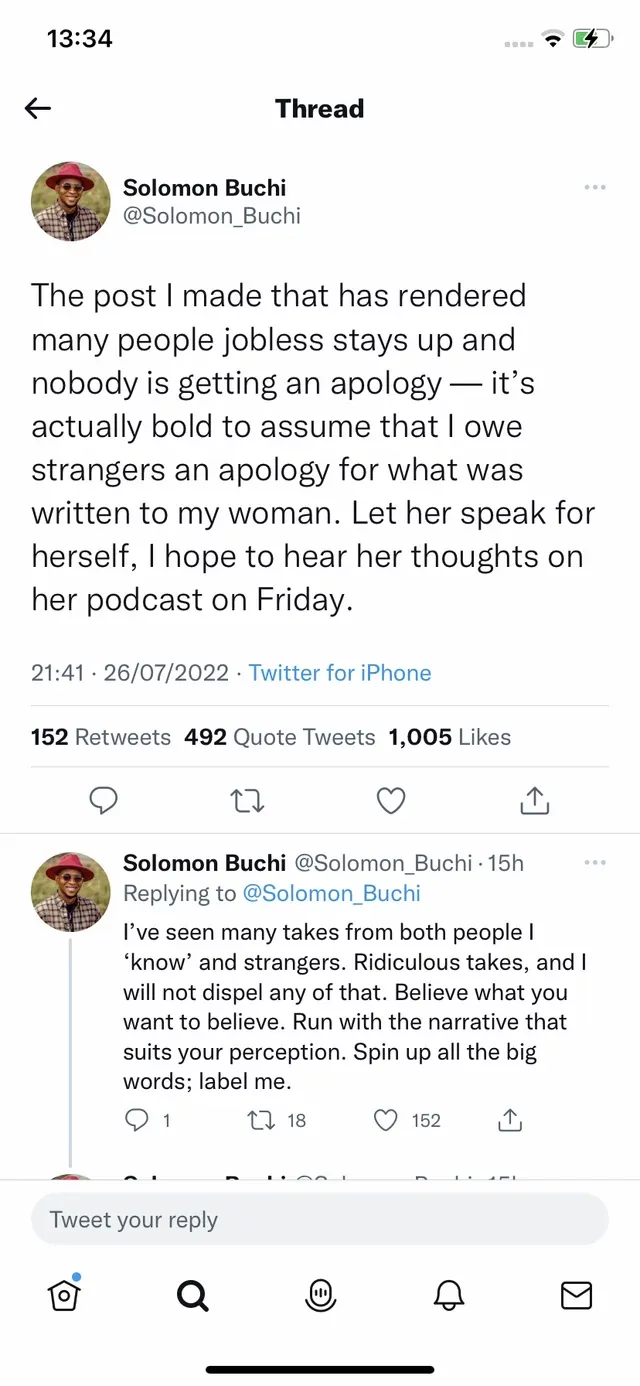Screen dimensions: 640x1386
Task: Reply to the main tweet
Action: coord(104,800)
